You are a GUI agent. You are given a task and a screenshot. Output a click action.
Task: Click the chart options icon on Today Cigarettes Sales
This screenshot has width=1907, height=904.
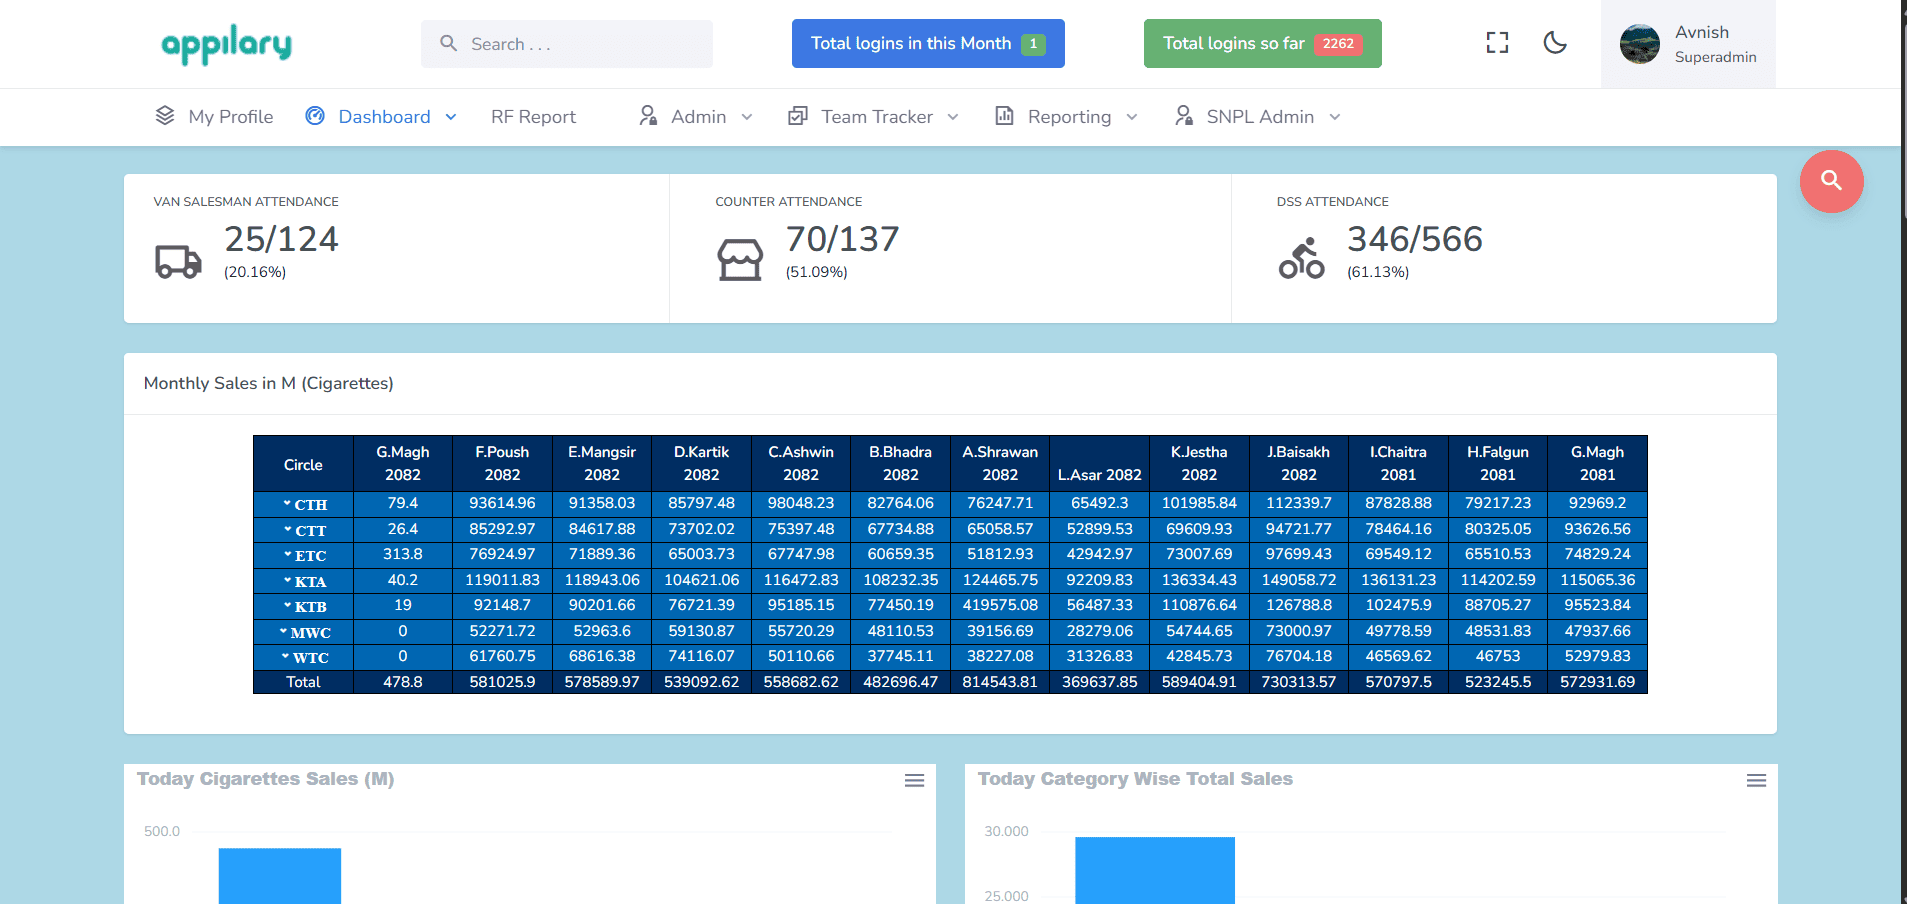click(914, 780)
